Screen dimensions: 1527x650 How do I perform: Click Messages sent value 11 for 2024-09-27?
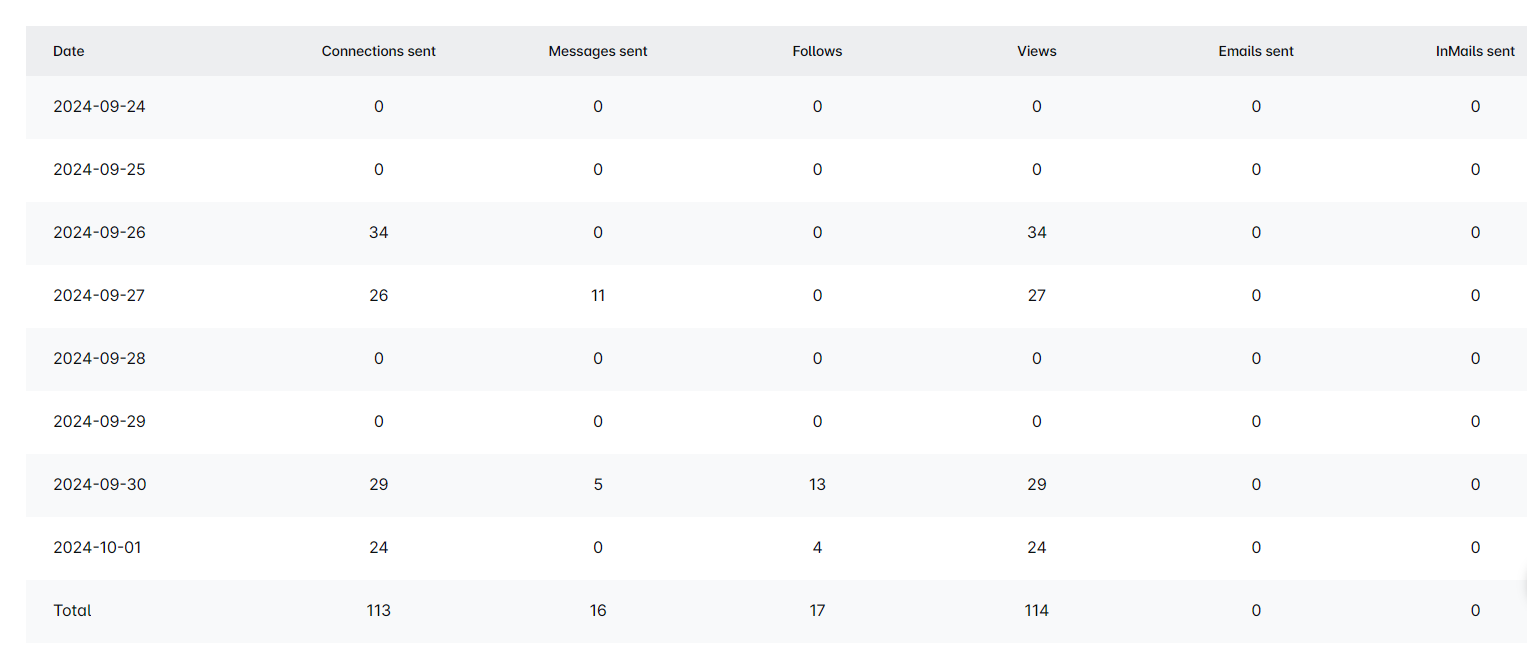[598, 295]
